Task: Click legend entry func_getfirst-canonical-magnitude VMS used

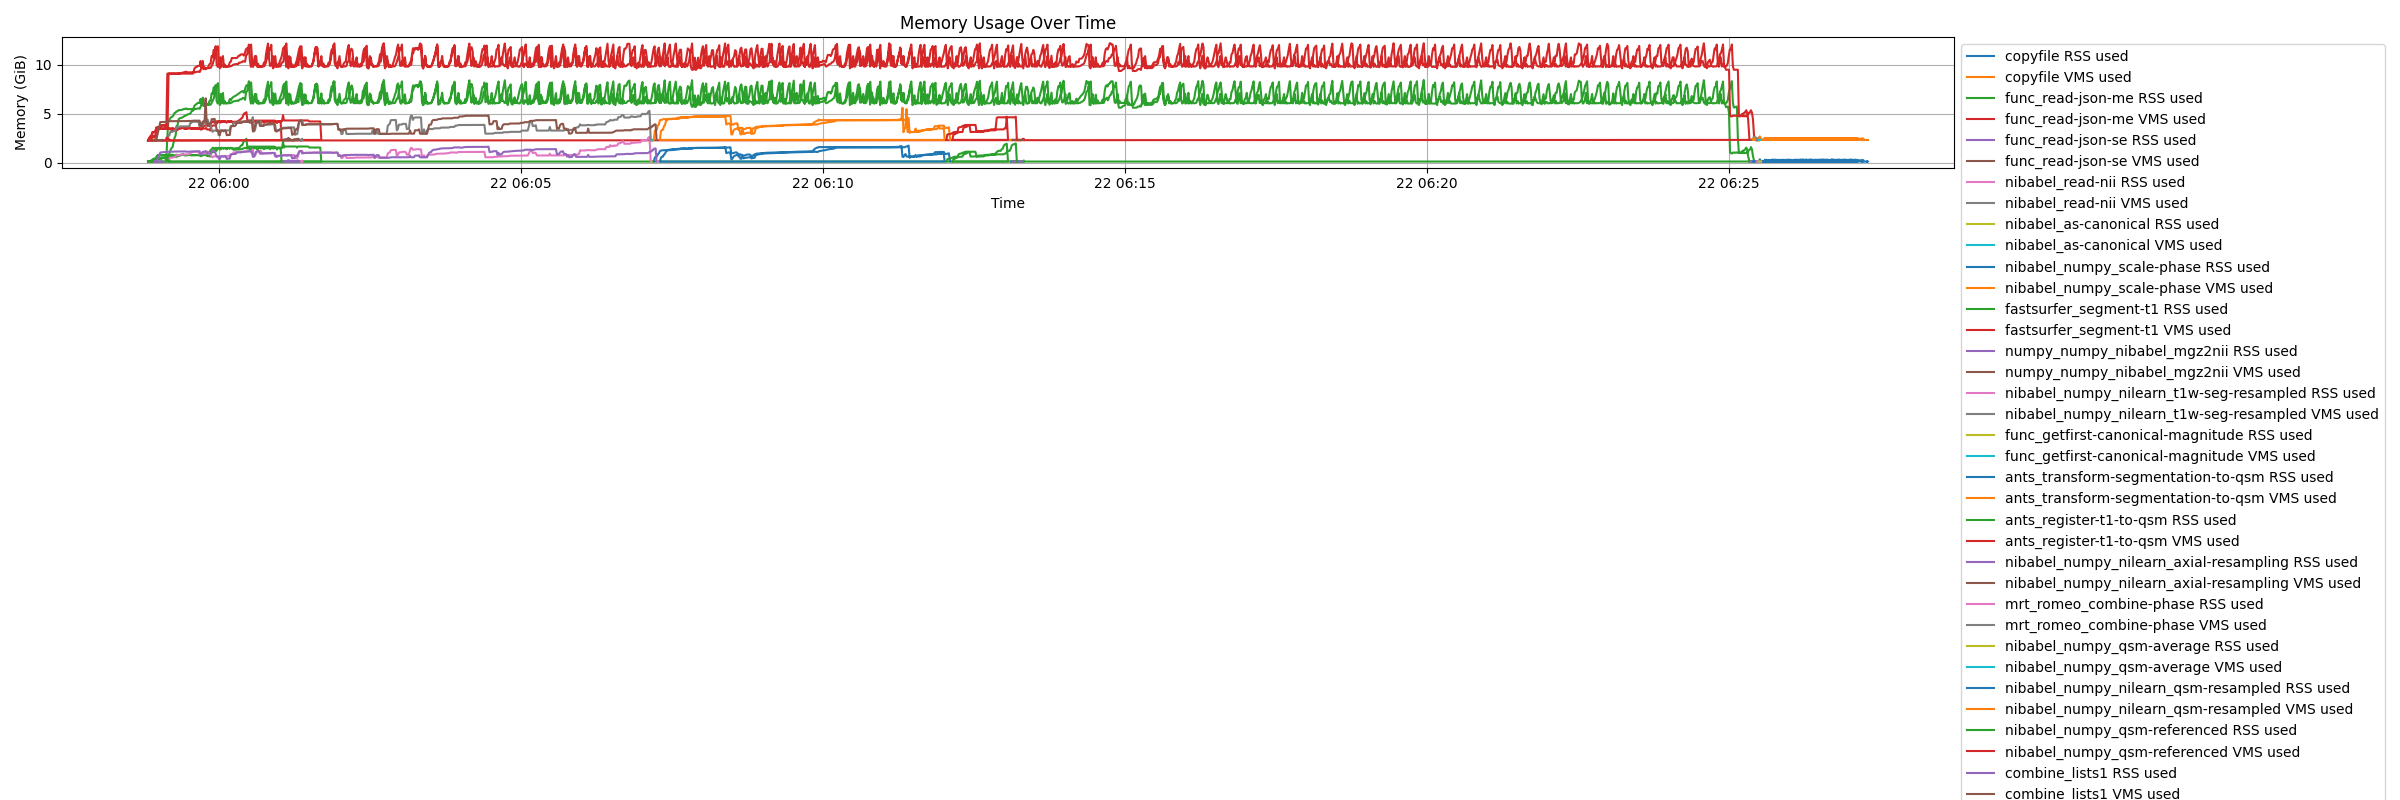Action: (2141, 456)
